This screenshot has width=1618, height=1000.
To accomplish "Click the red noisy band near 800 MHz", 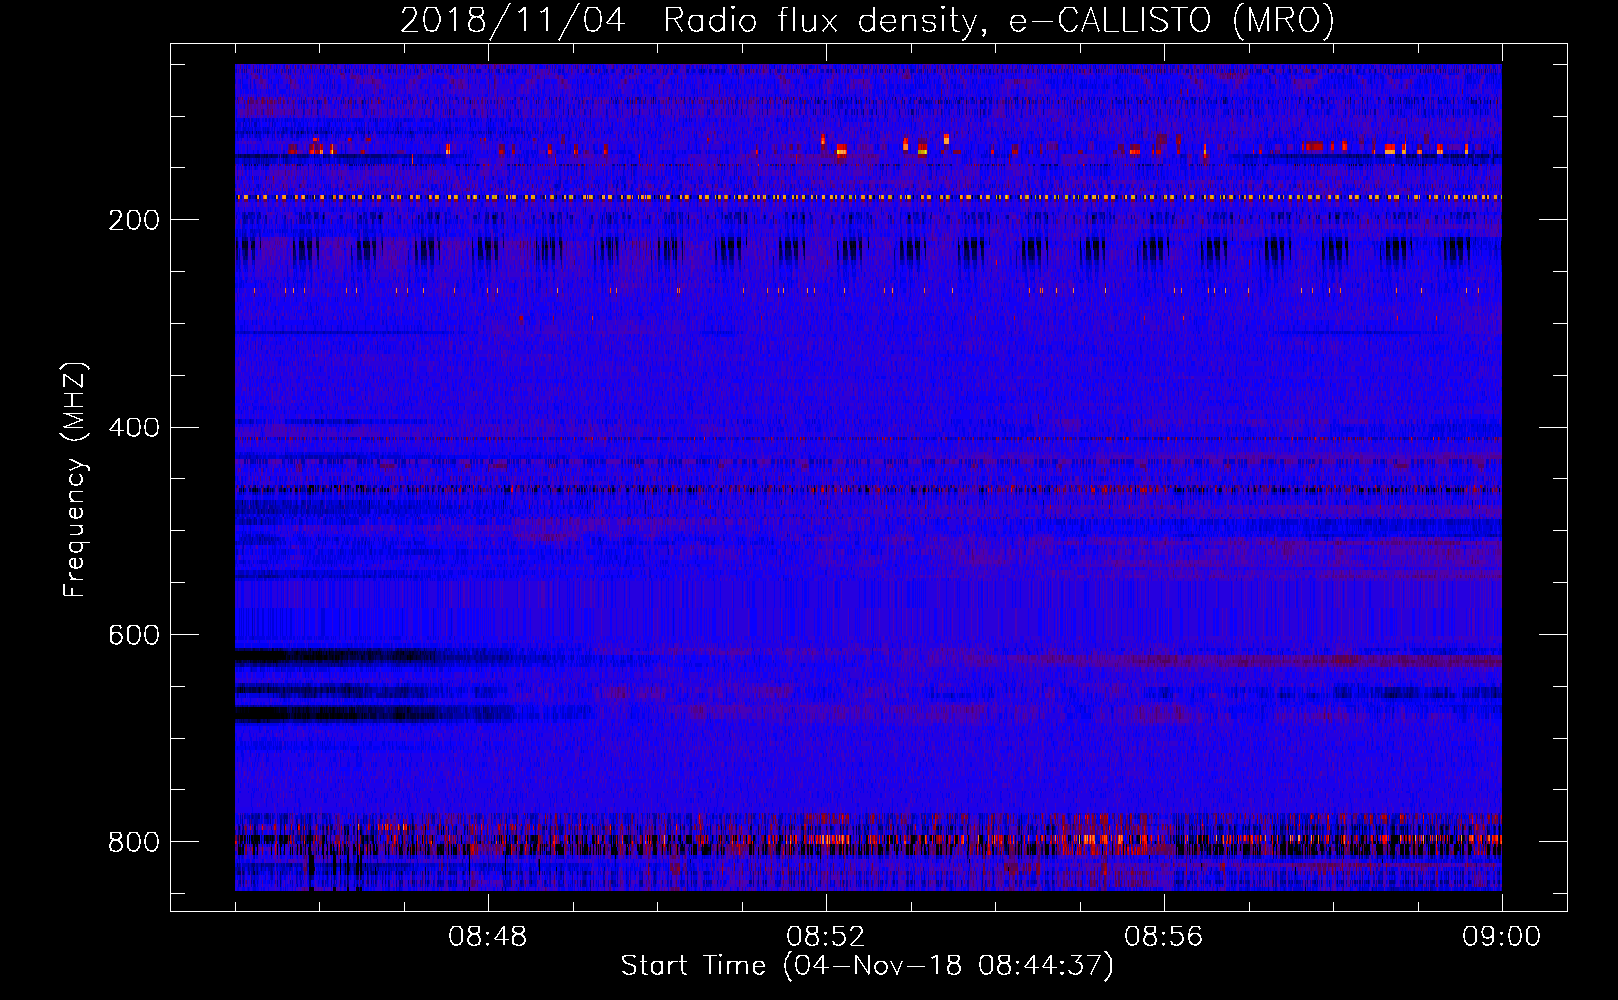I will pos(868,840).
